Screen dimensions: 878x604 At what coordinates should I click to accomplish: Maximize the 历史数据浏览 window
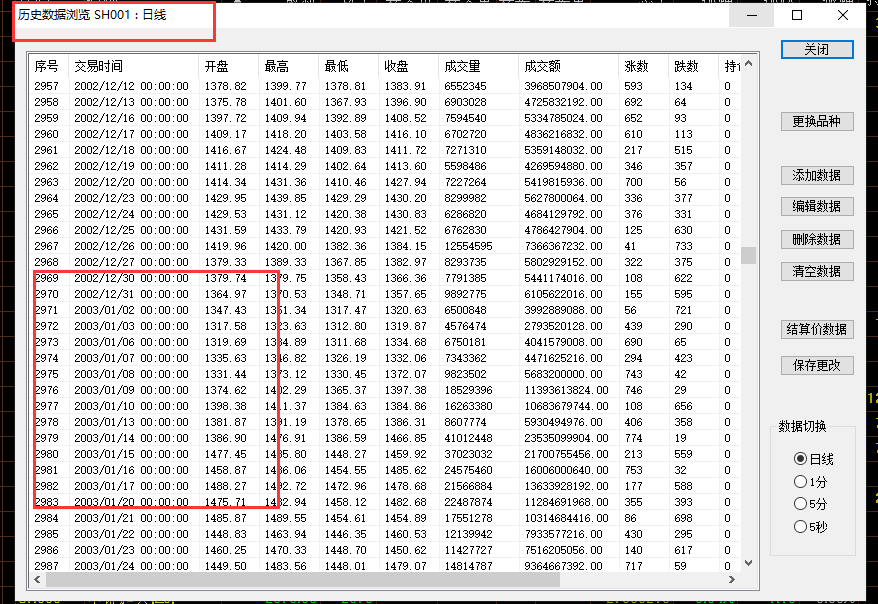[x=797, y=15]
